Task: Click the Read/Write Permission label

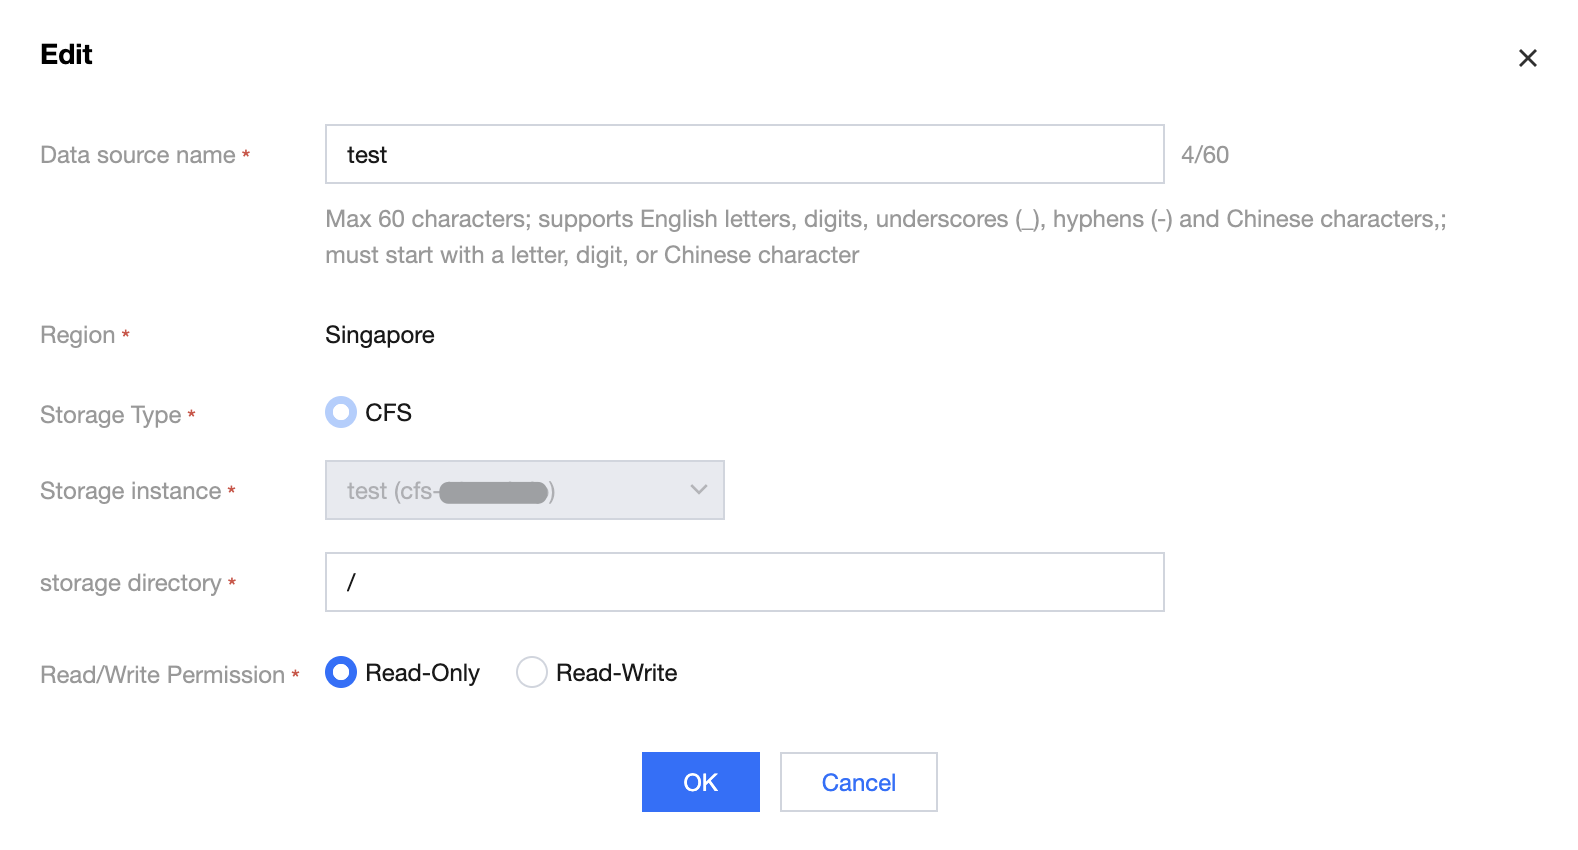Action: tap(163, 675)
